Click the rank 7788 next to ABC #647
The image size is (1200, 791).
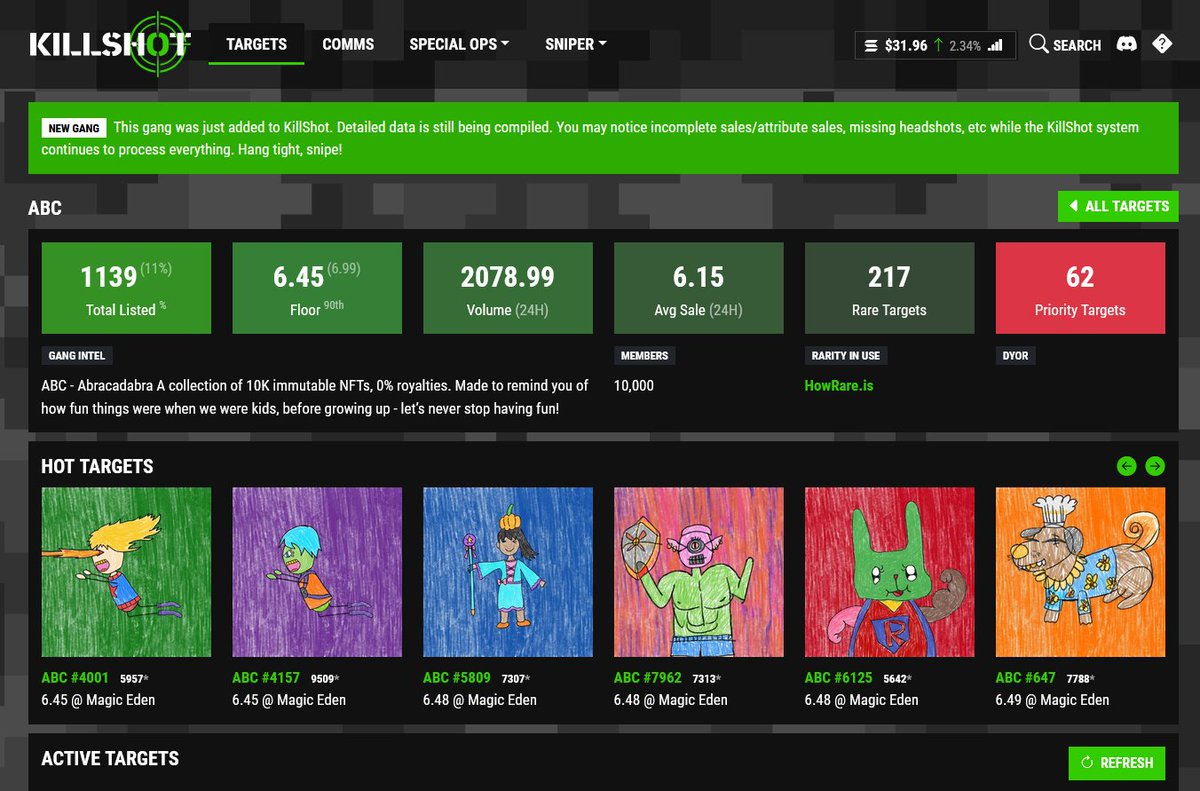click(1080, 678)
